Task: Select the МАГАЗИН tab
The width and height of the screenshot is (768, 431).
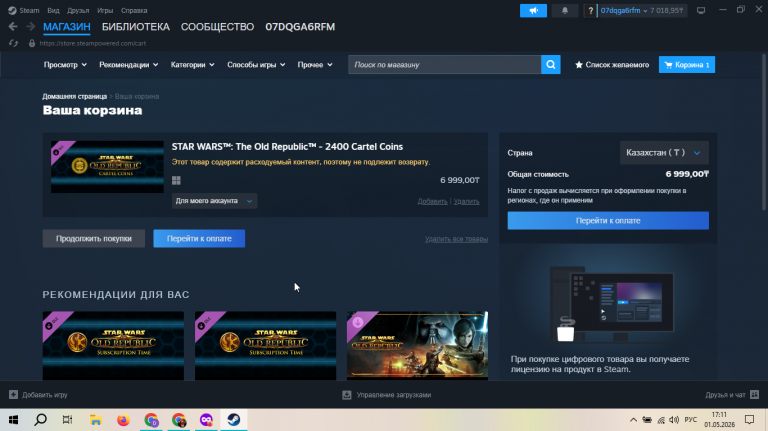Action: click(x=67, y=27)
